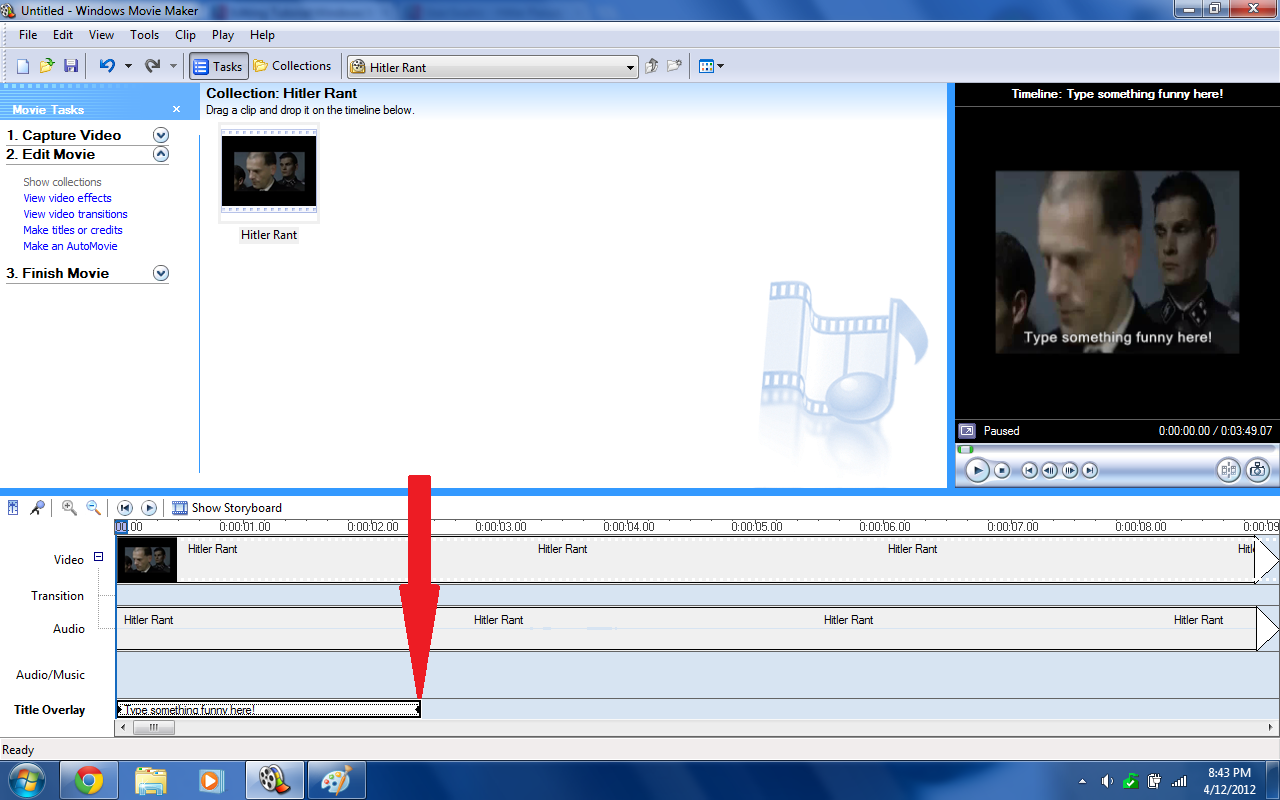Open Paint from the taskbar

point(336,780)
